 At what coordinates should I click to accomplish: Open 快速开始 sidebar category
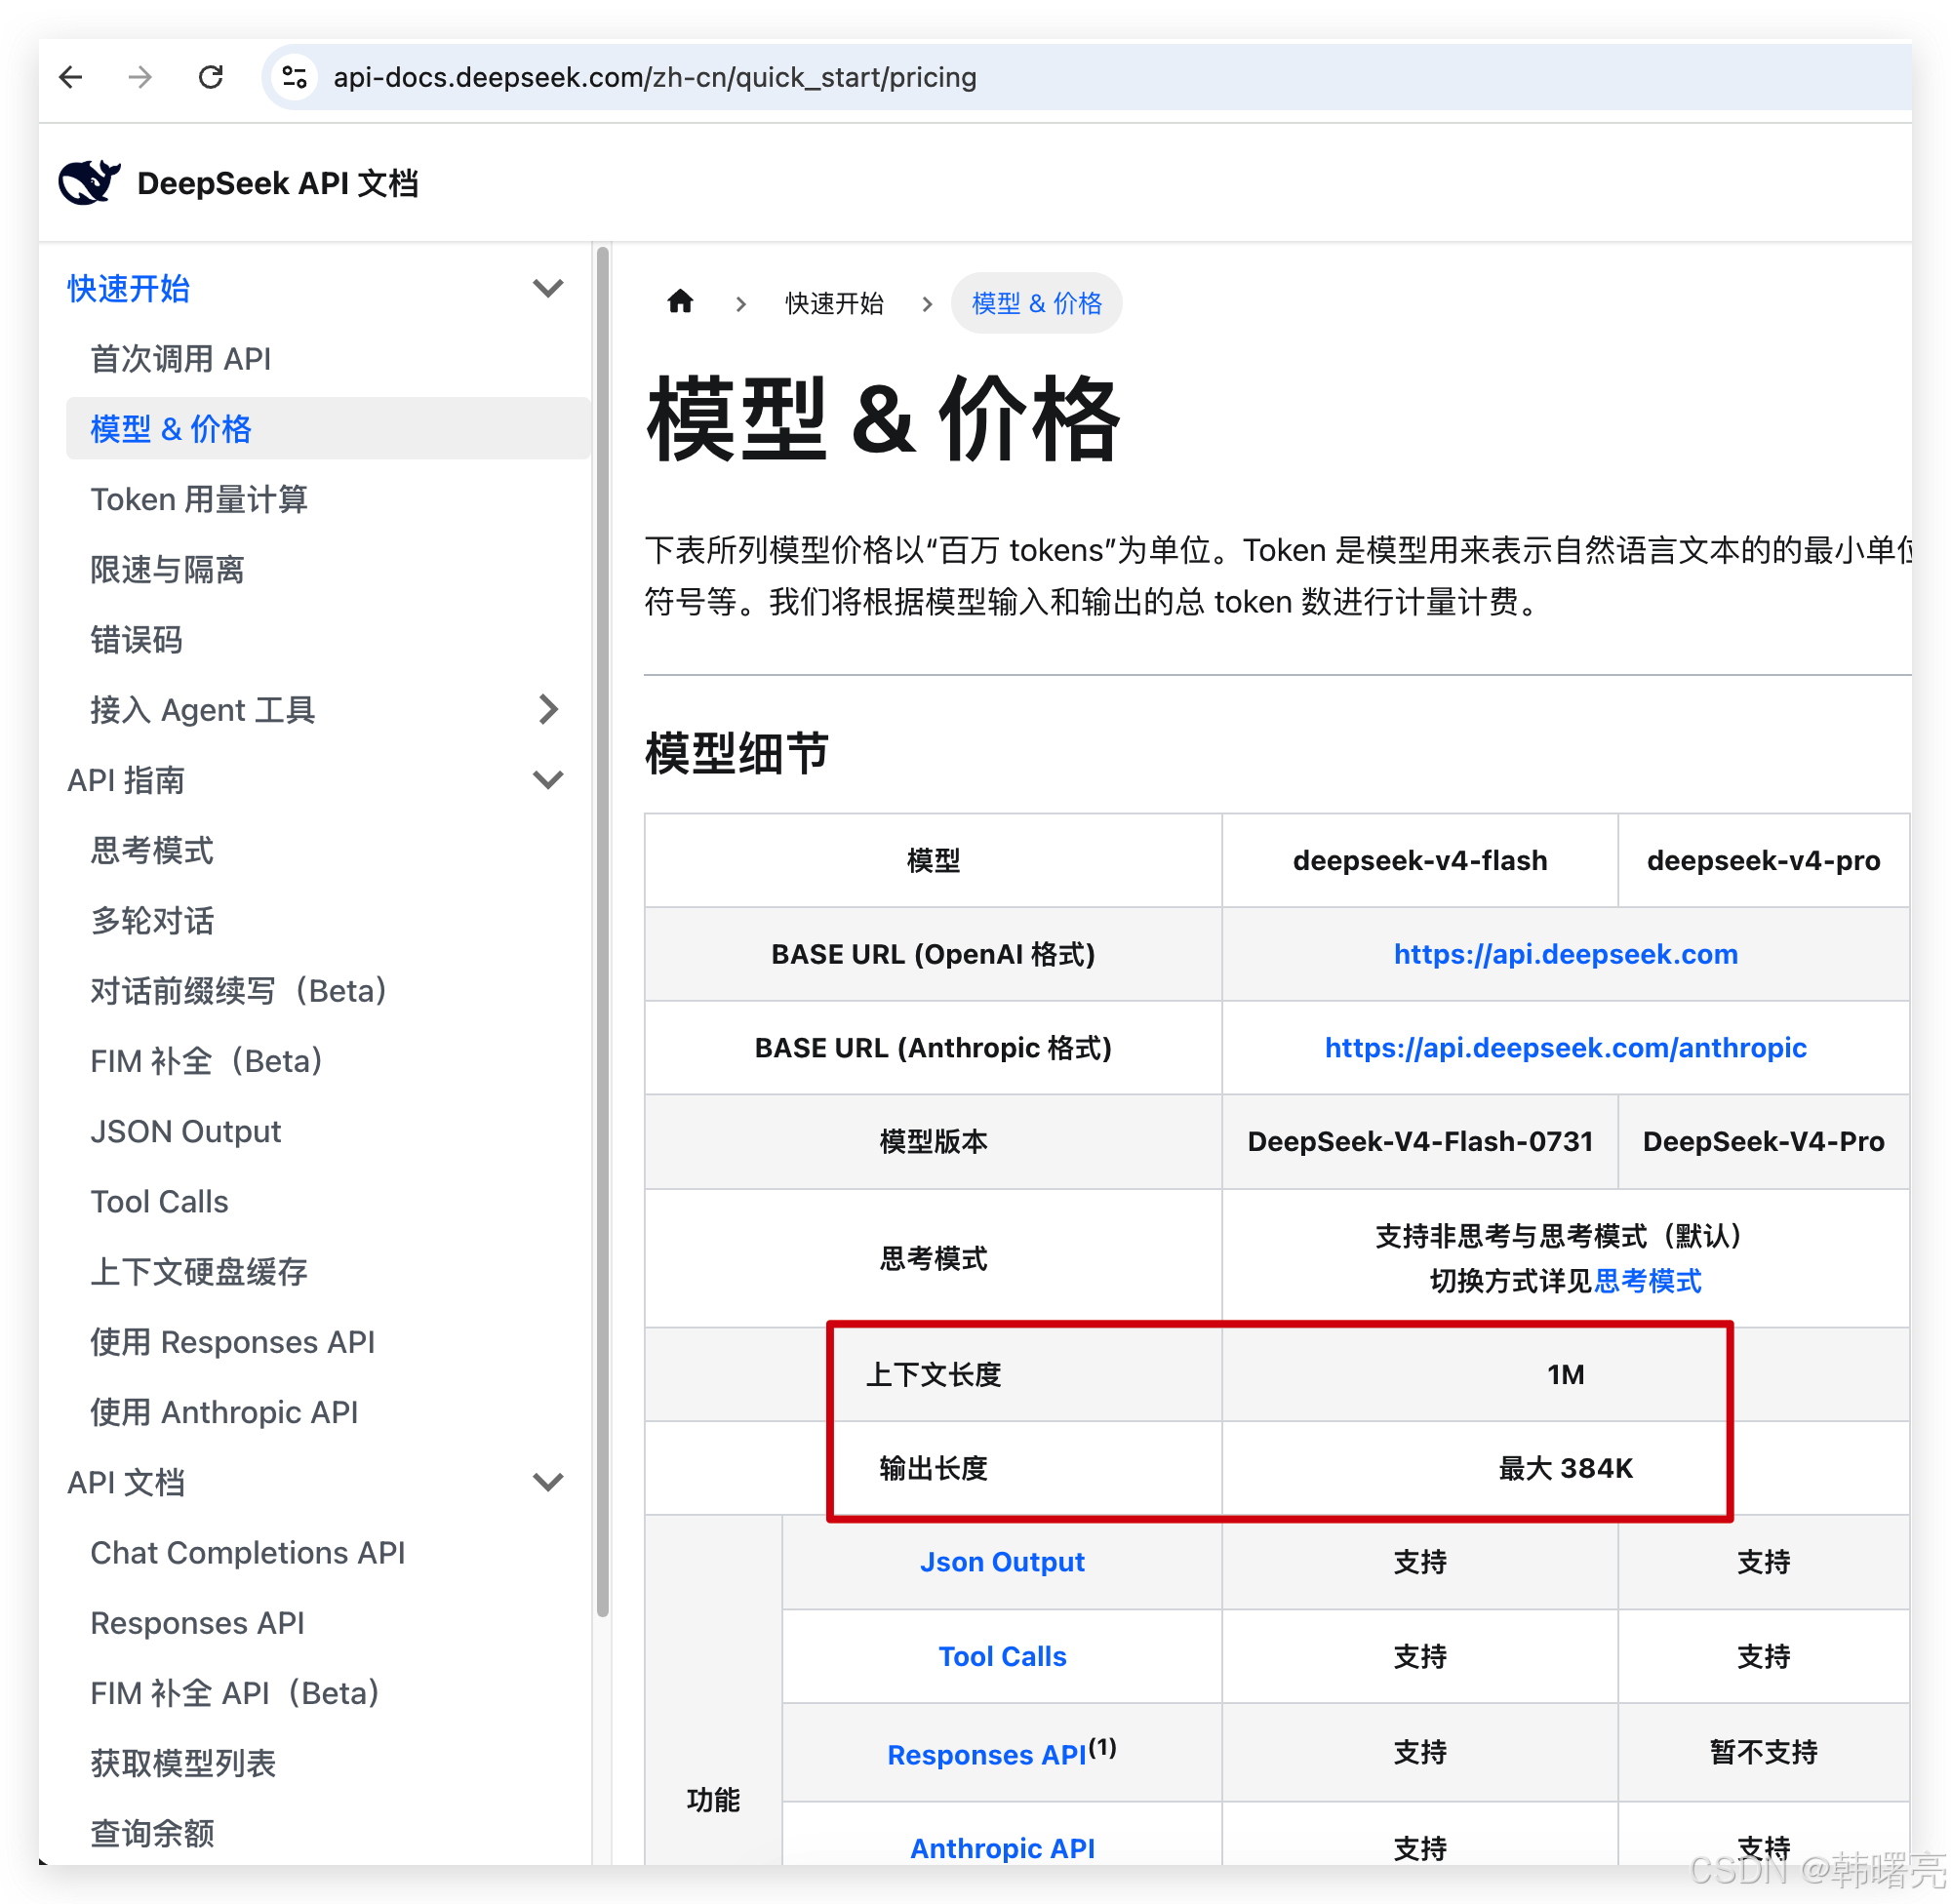pyautogui.click(x=128, y=289)
